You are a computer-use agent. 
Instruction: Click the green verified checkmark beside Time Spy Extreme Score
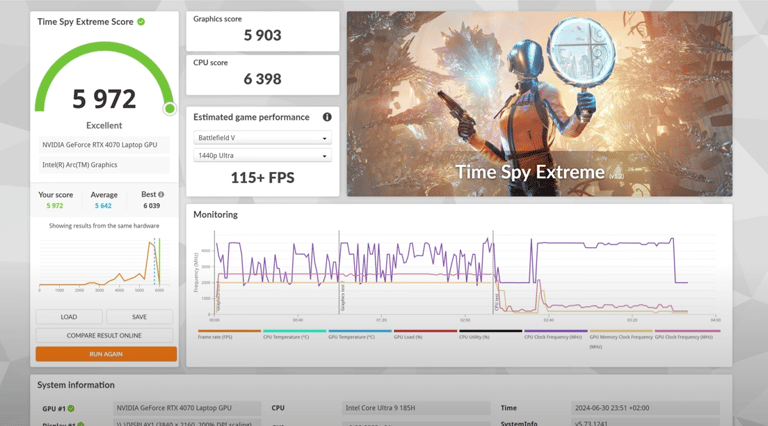click(141, 22)
